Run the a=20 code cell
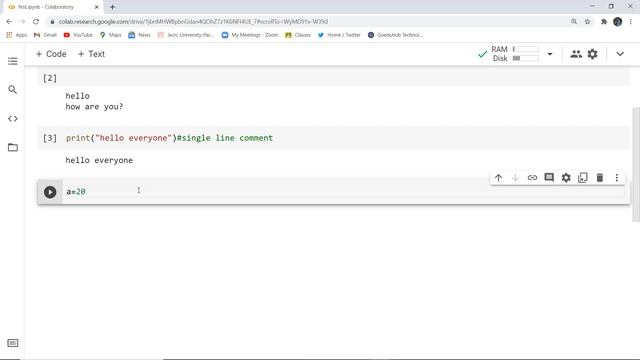 50,192
